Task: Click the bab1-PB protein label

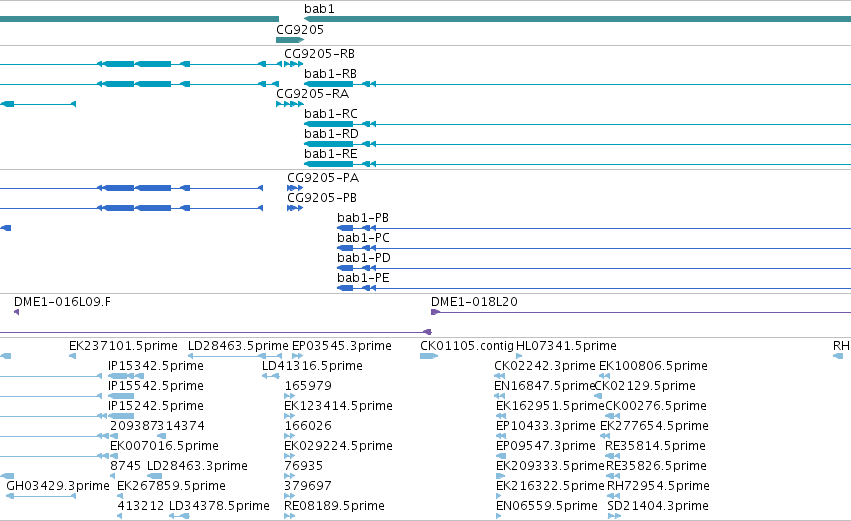Action: click(363, 218)
